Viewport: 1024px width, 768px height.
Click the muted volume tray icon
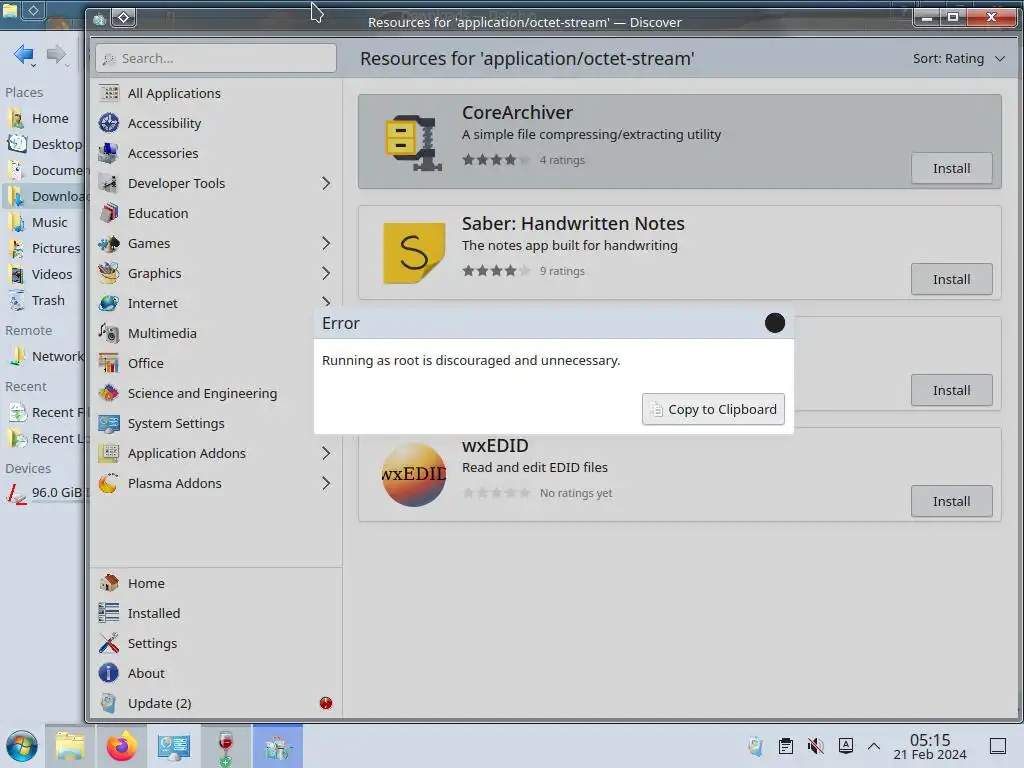pos(816,746)
